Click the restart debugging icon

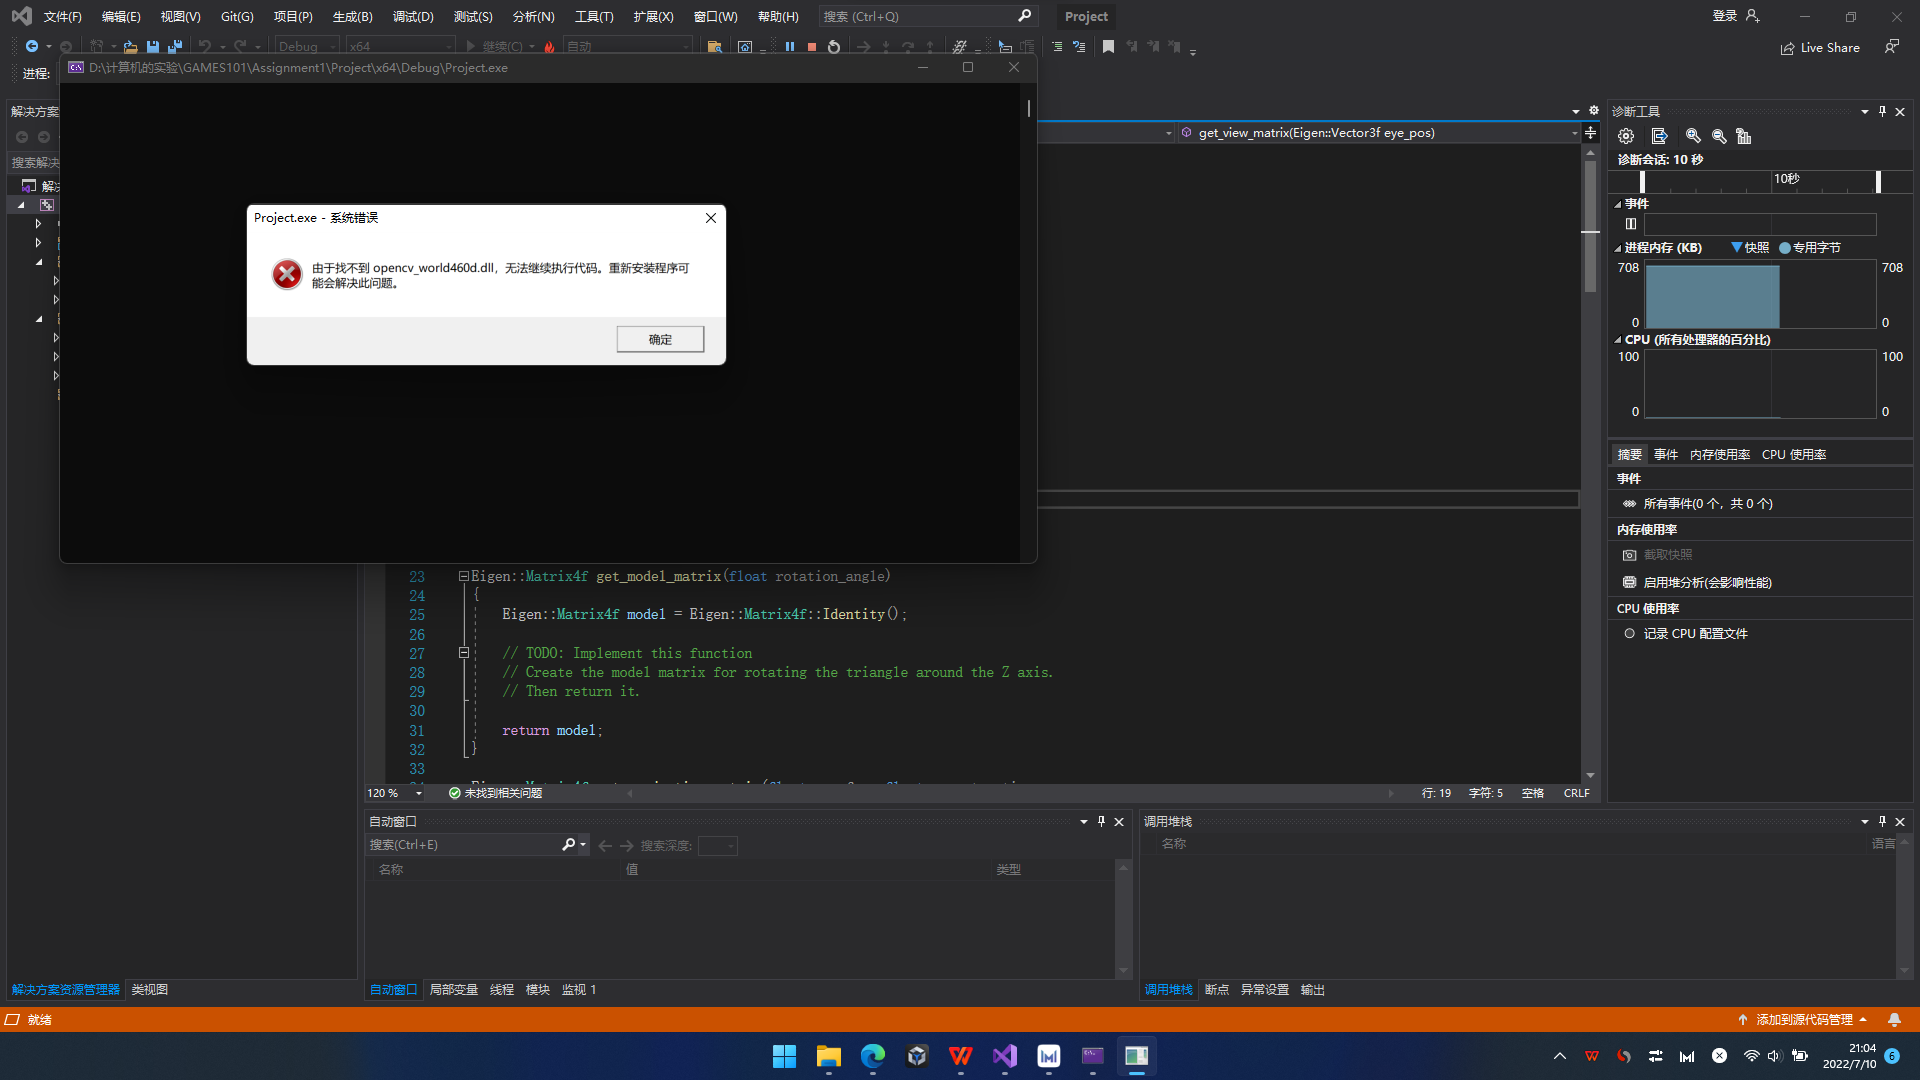(834, 47)
